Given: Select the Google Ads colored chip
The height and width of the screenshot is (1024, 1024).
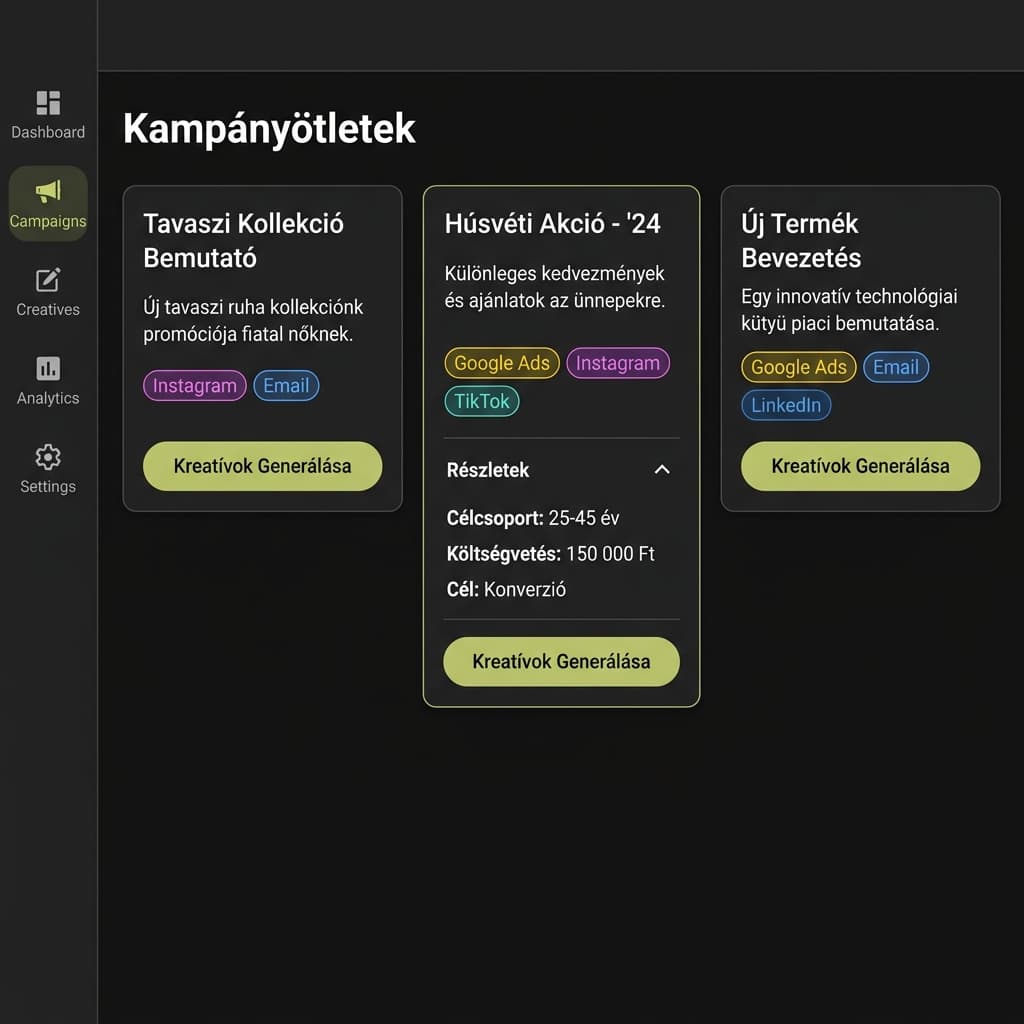Looking at the screenshot, I should [x=501, y=363].
